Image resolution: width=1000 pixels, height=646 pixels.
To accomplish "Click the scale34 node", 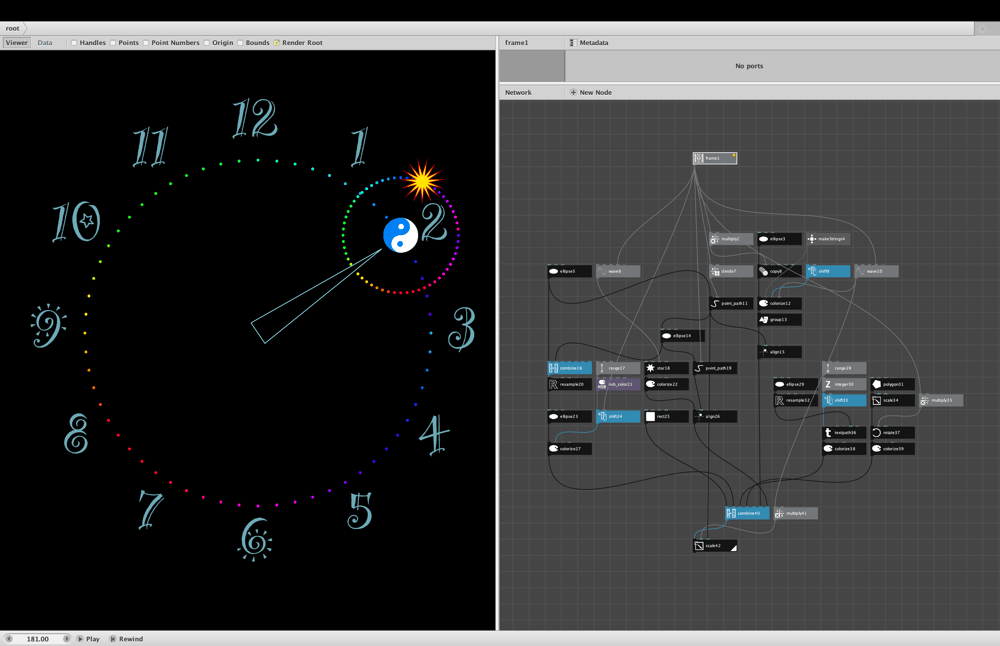I will coord(893,400).
